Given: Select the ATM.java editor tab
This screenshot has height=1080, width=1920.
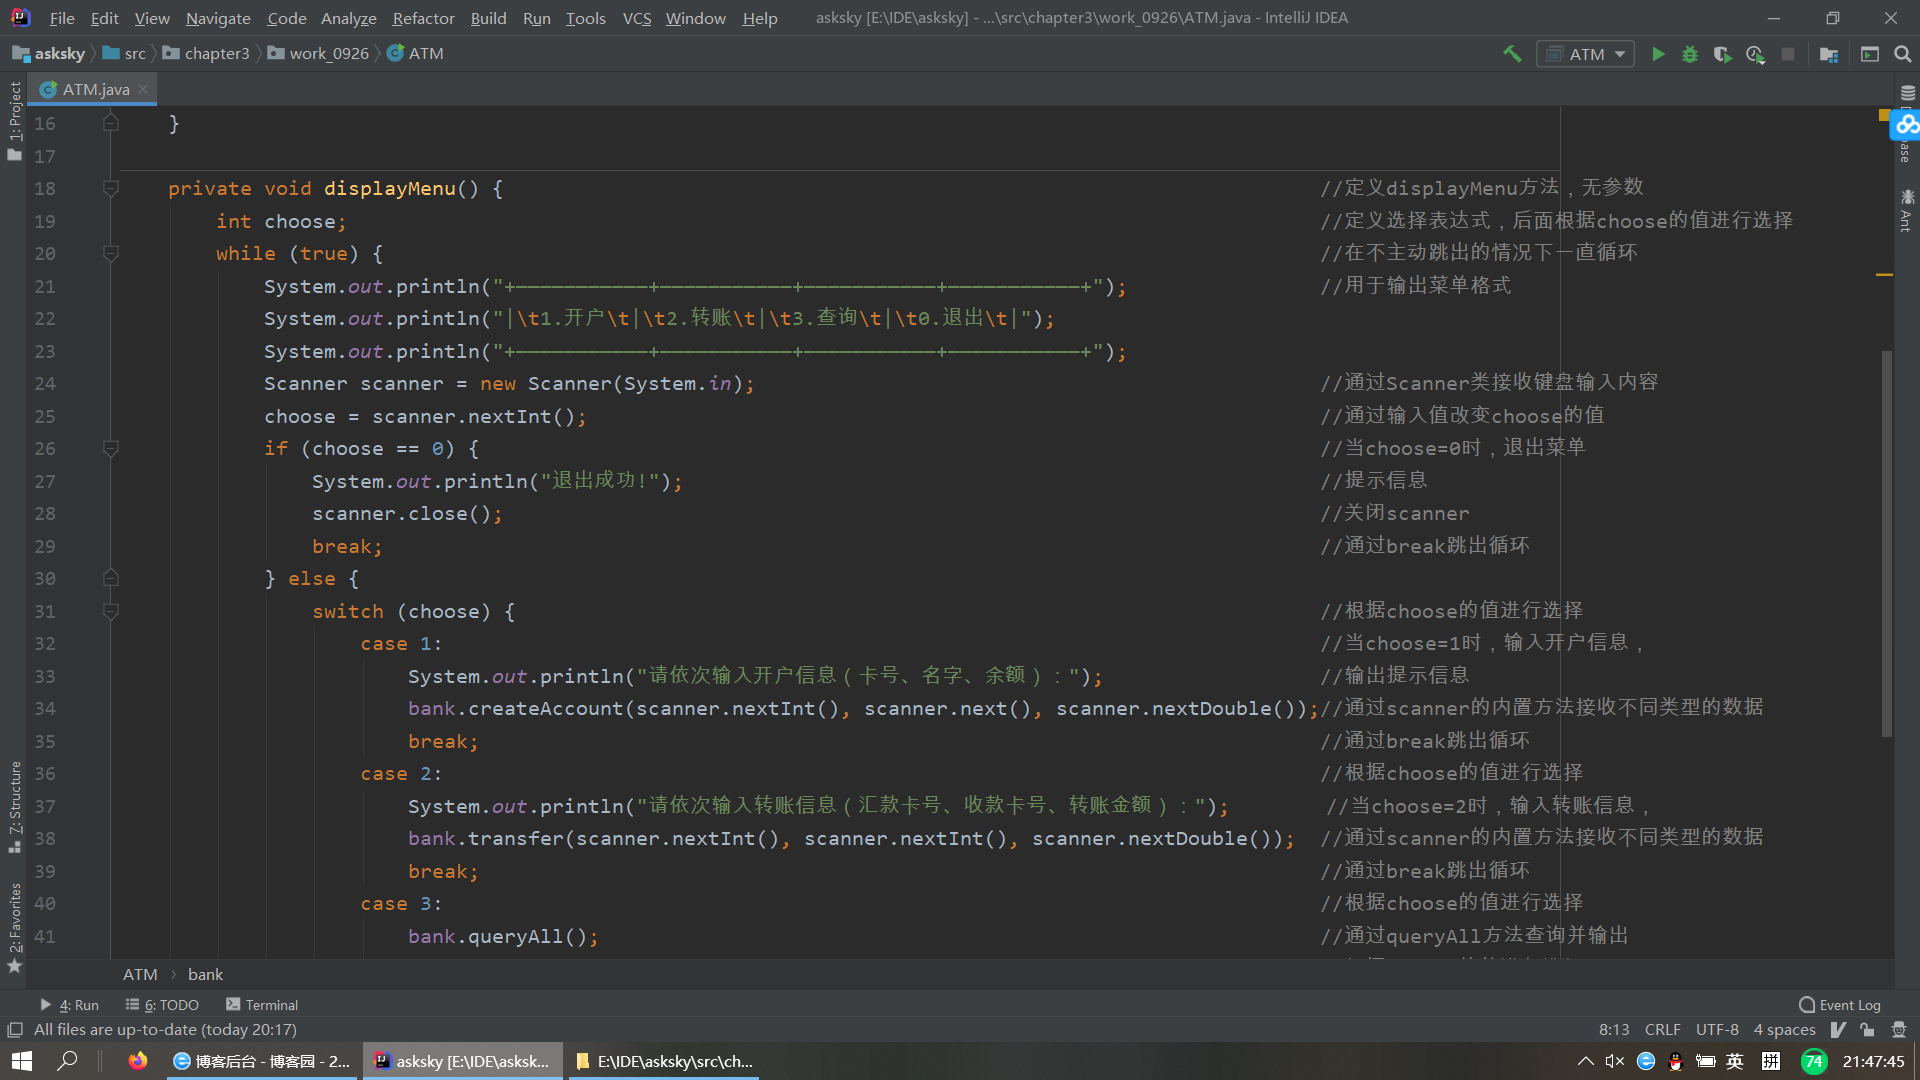Looking at the screenshot, I should pyautogui.click(x=95, y=89).
